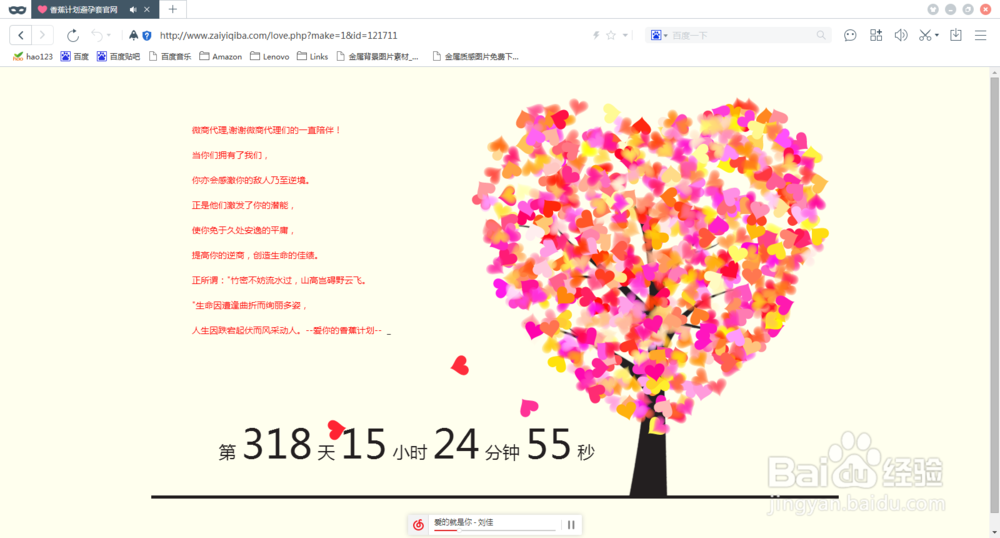Open the Amazon bookmarks folder
1000x538 pixels.
click(221, 57)
